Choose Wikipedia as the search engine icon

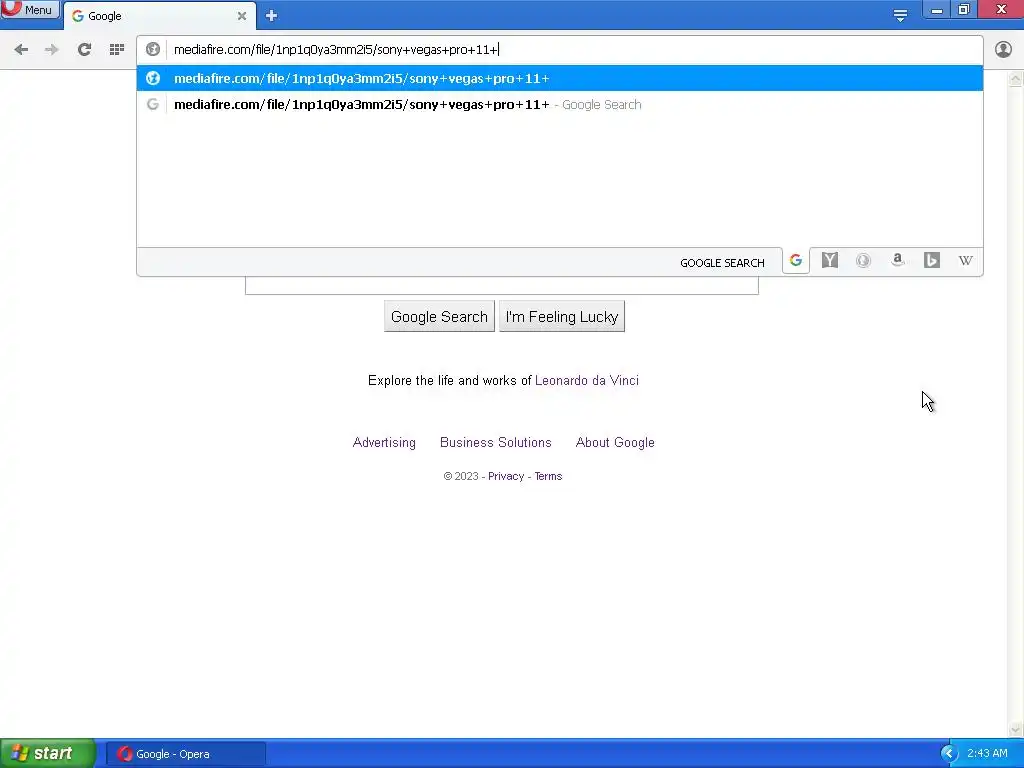(x=965, y=261)
